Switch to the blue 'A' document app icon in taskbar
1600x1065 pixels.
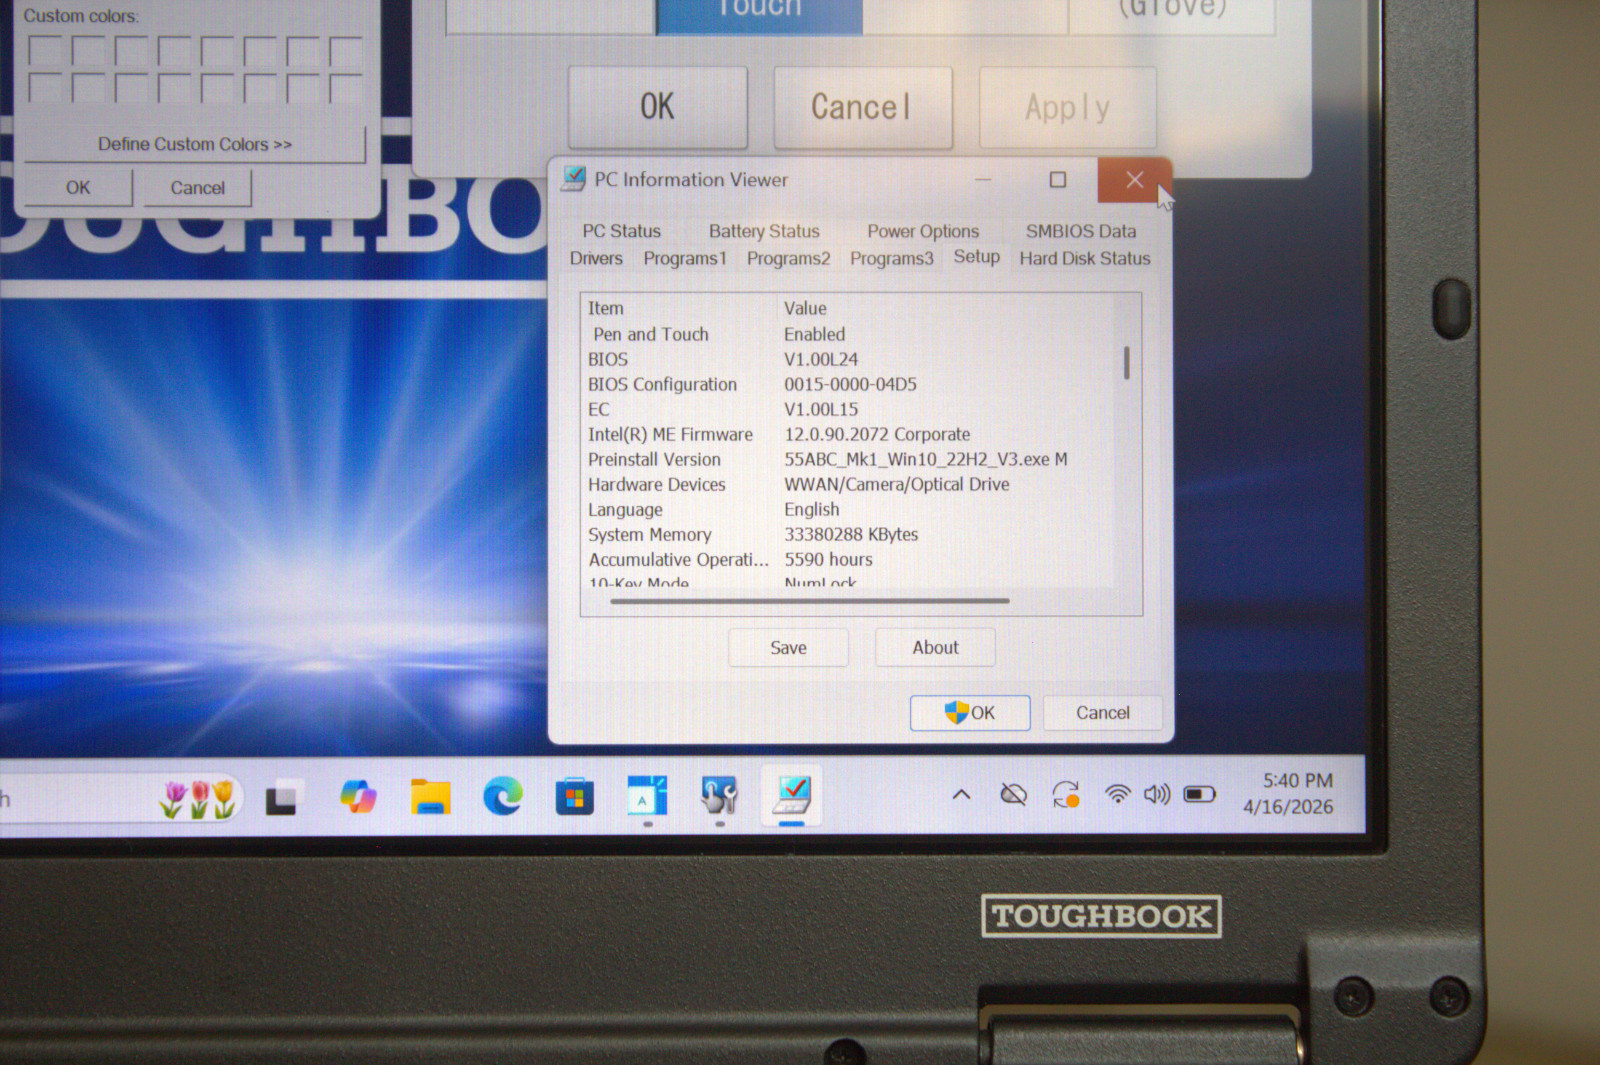[647, 796]
